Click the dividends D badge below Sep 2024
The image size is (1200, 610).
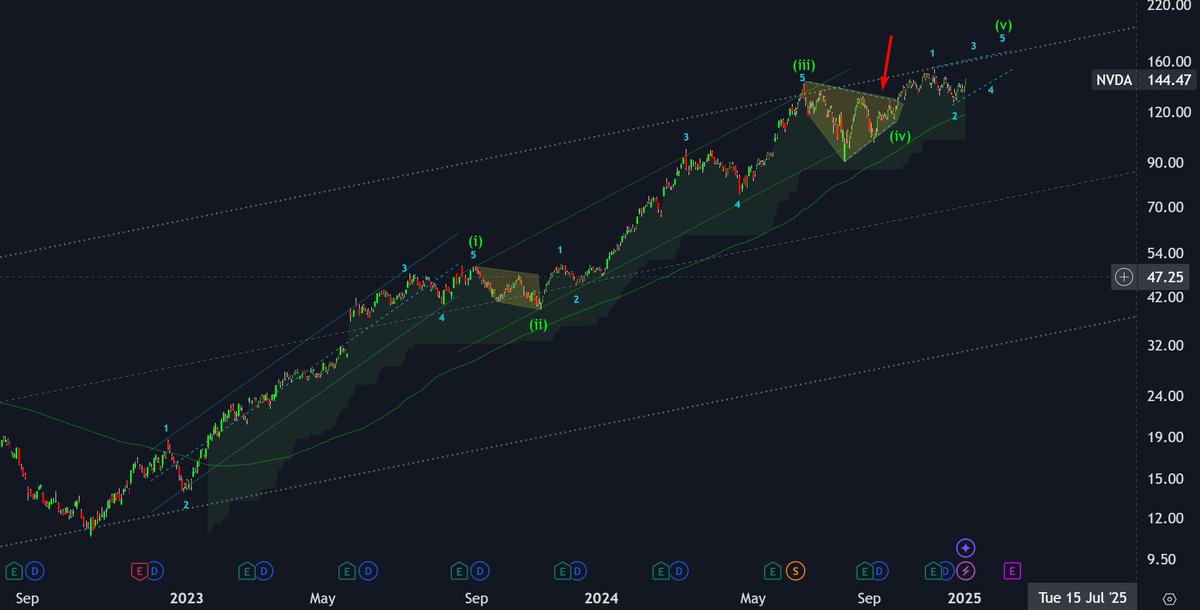pos(880,571)
